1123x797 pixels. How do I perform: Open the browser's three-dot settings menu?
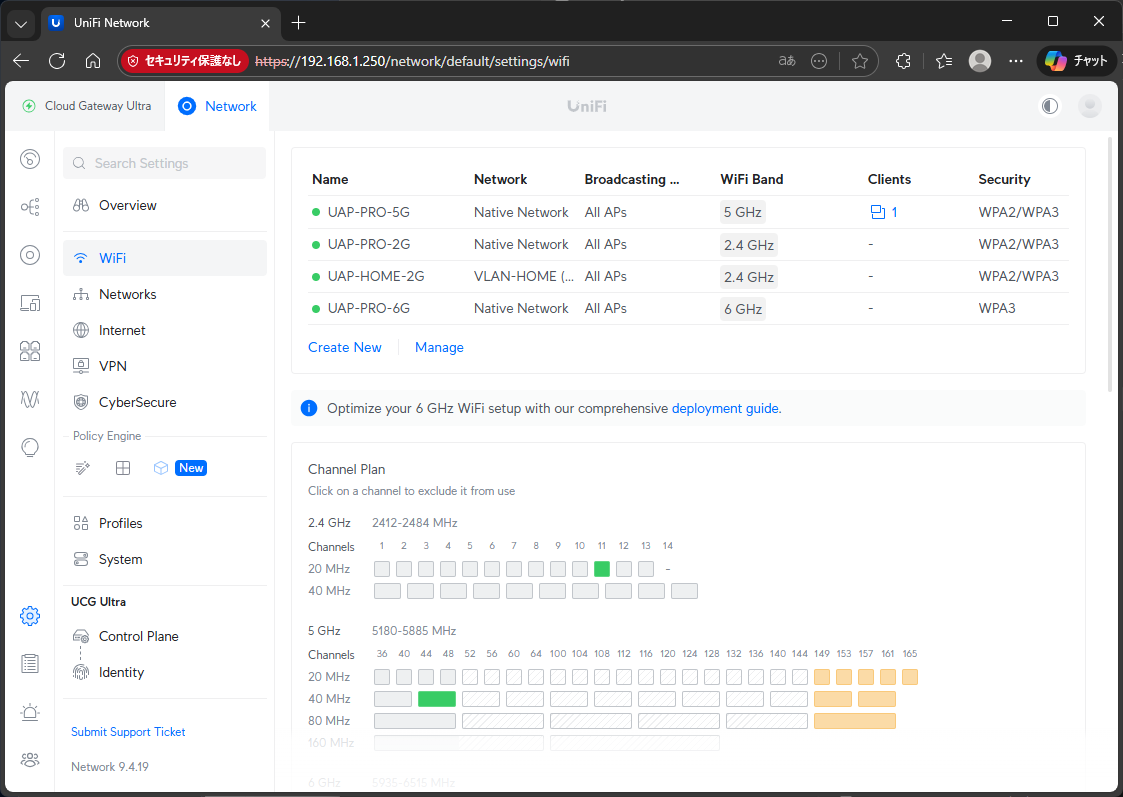1016,61
